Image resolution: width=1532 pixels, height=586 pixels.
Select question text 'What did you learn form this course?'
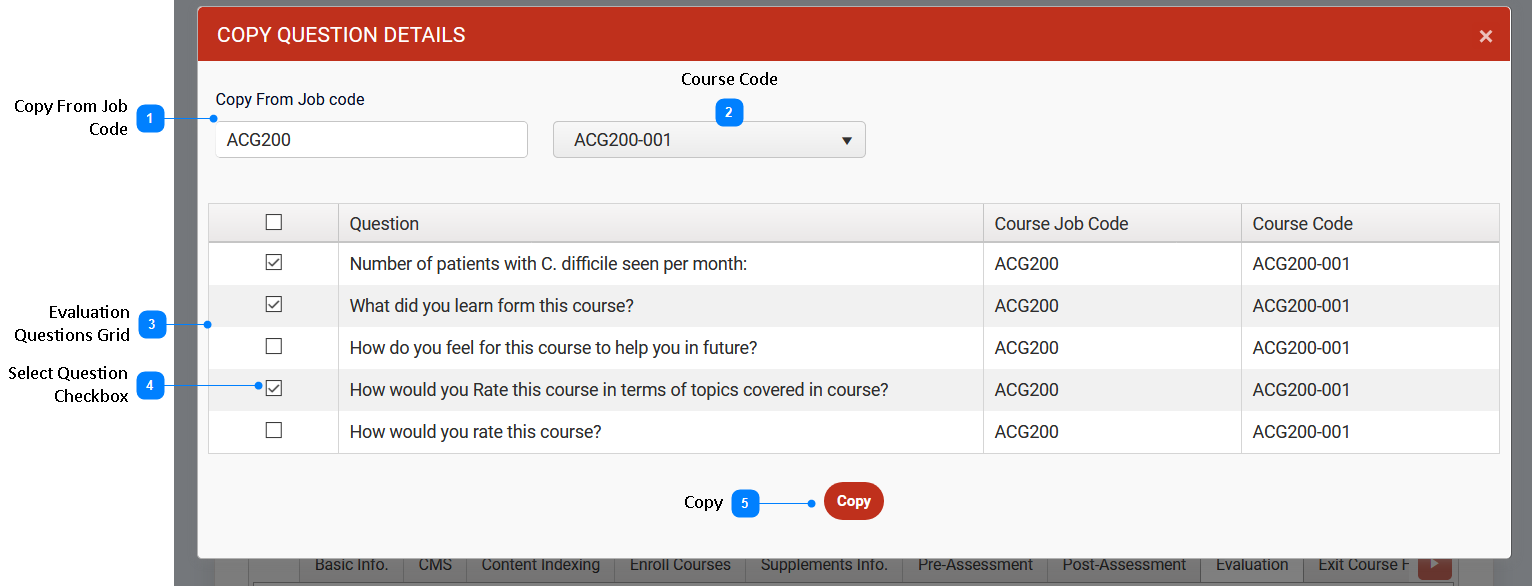click(x=491, y=306)
